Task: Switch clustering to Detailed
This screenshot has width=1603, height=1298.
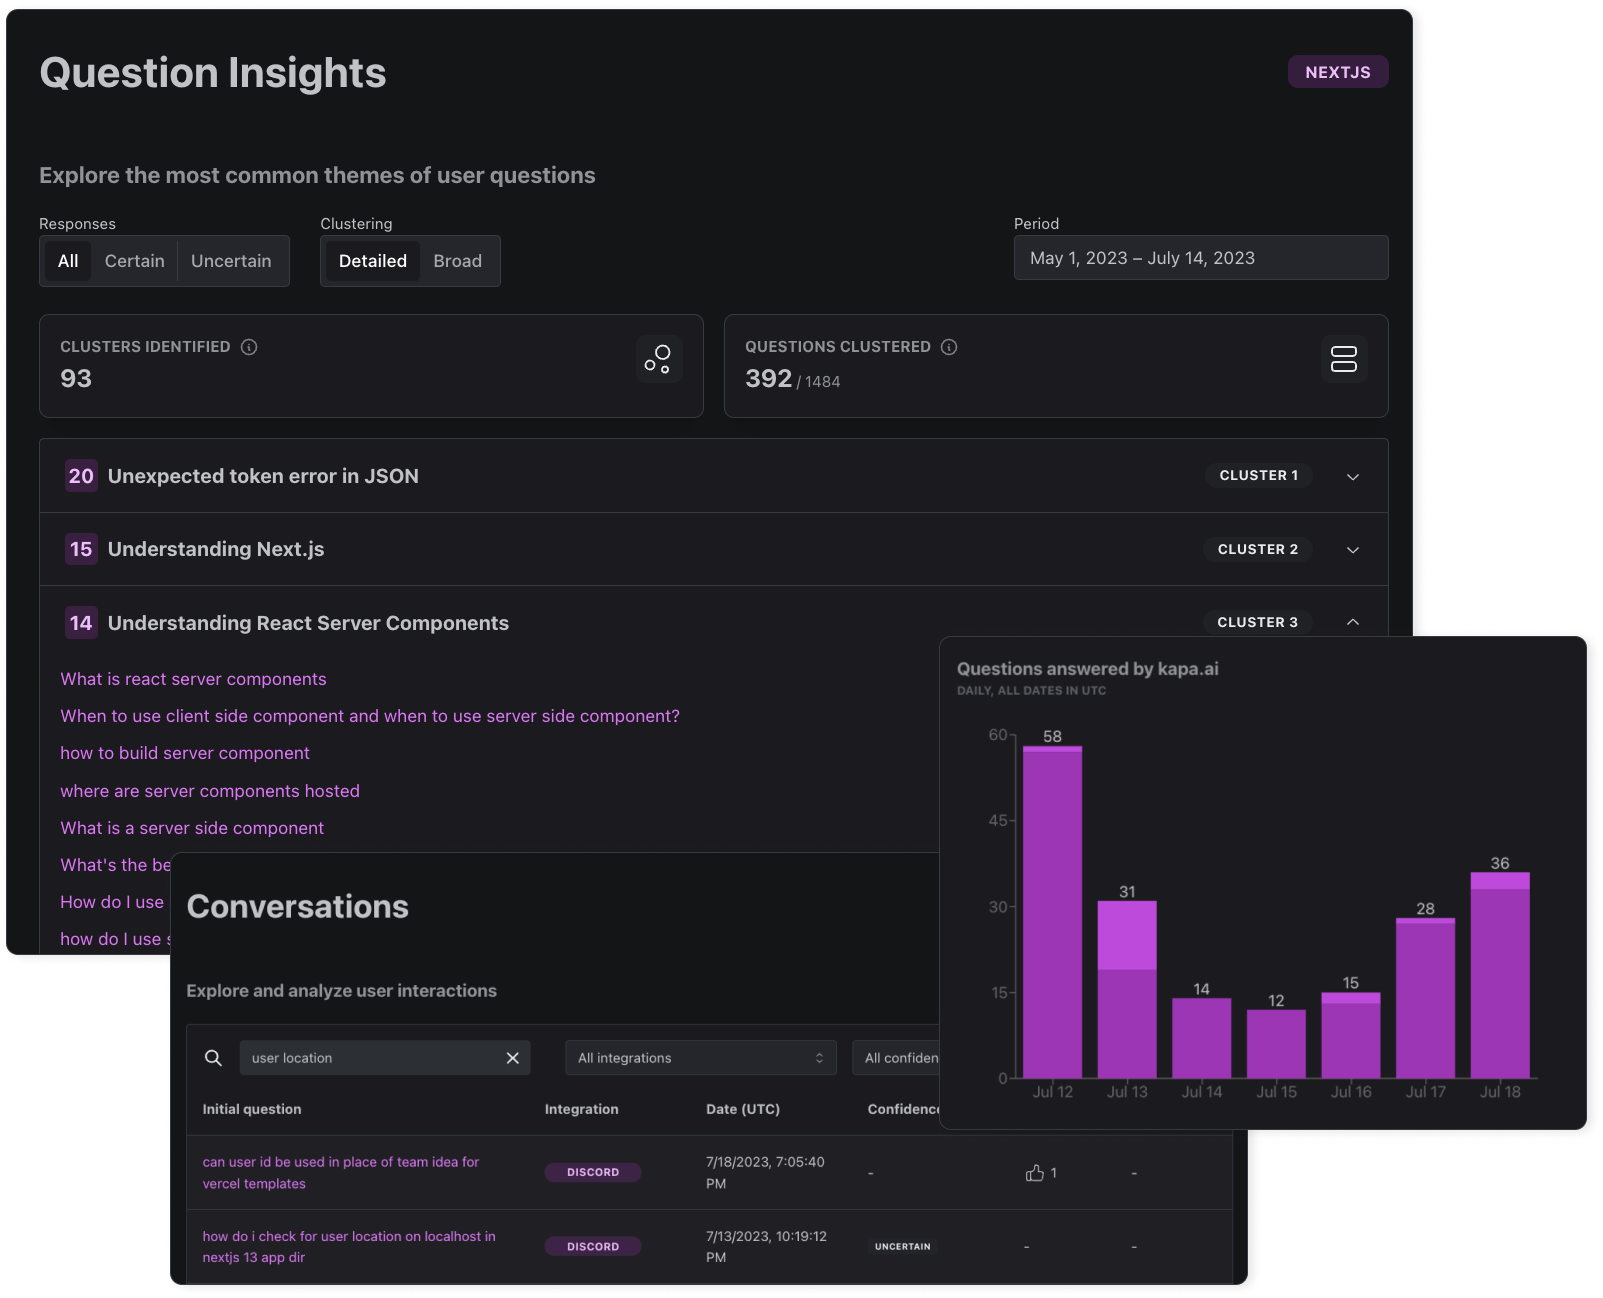Action: click(373, 261)
